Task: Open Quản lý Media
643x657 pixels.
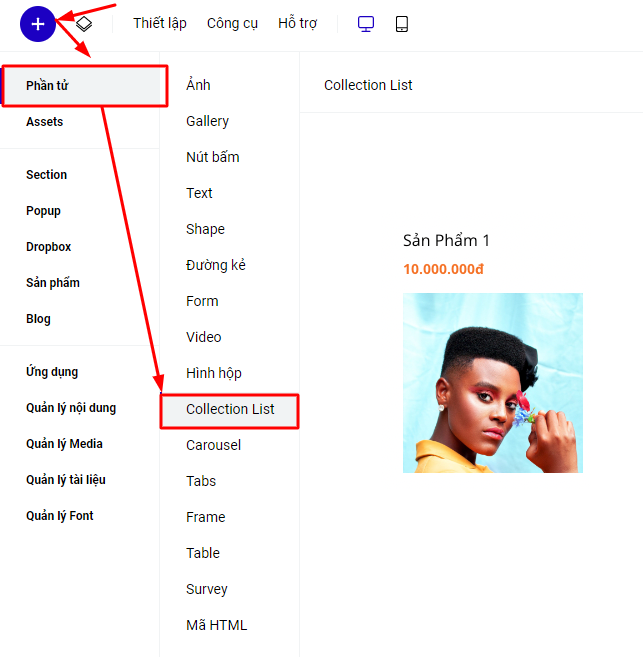Action: (x=65, y=444)
